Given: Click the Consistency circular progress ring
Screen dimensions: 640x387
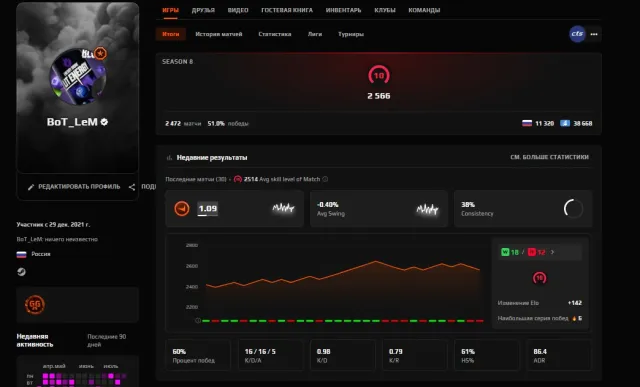Looking at the screenshot, I should click(573, 209).
